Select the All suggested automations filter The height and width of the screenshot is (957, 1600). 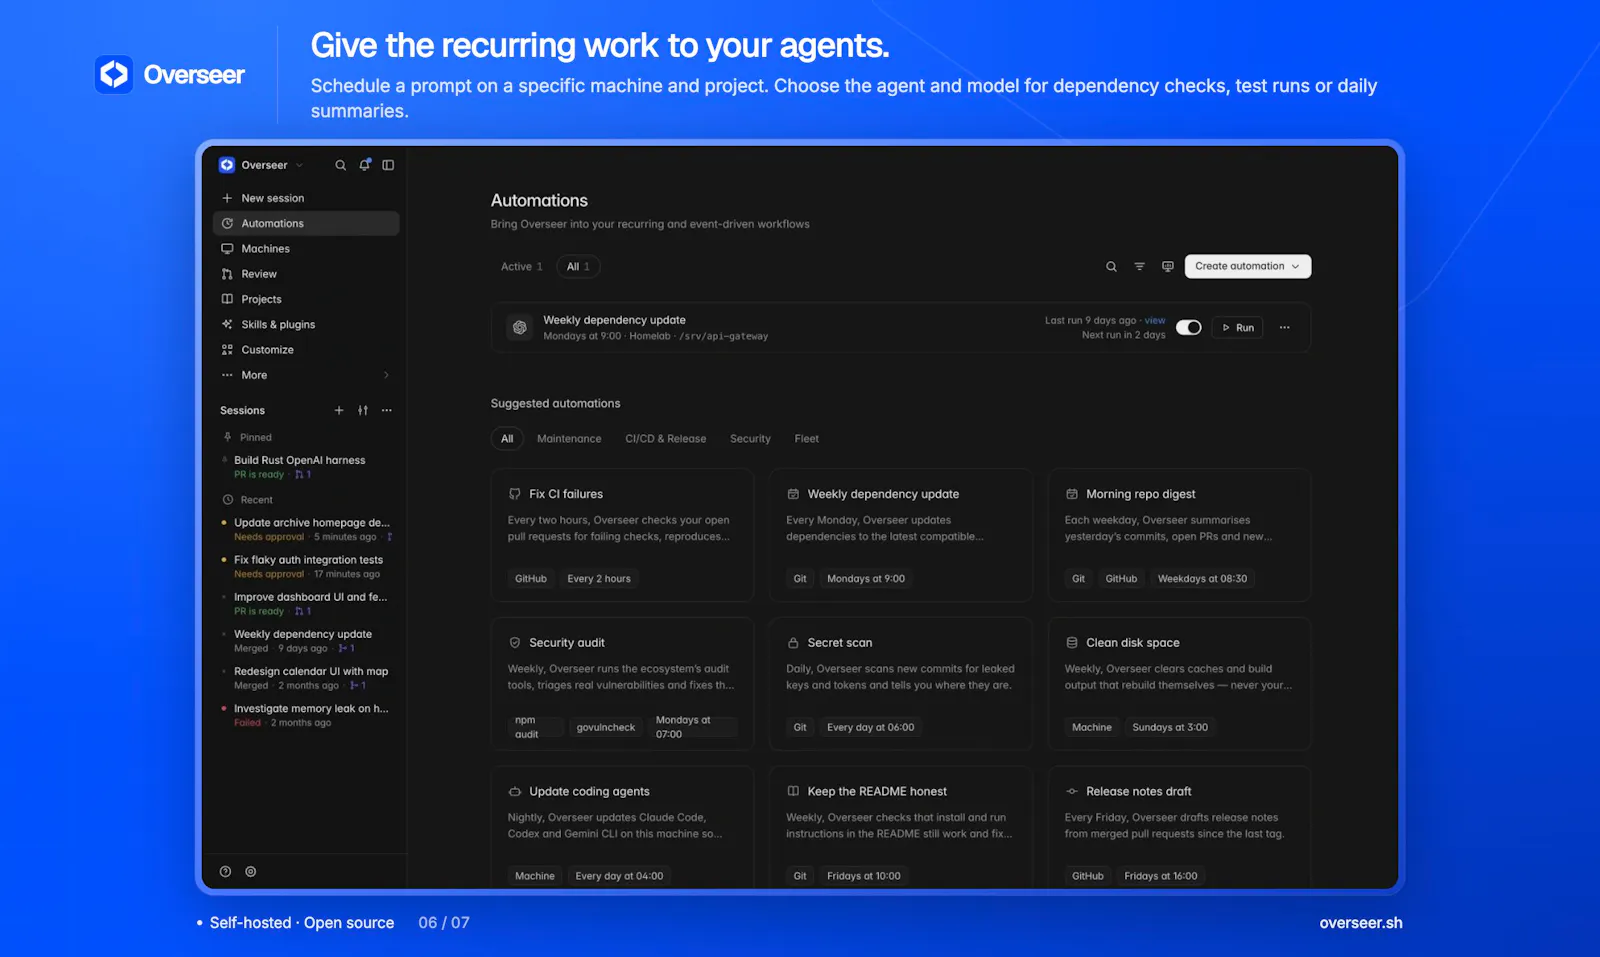click(x=507, y=438)
